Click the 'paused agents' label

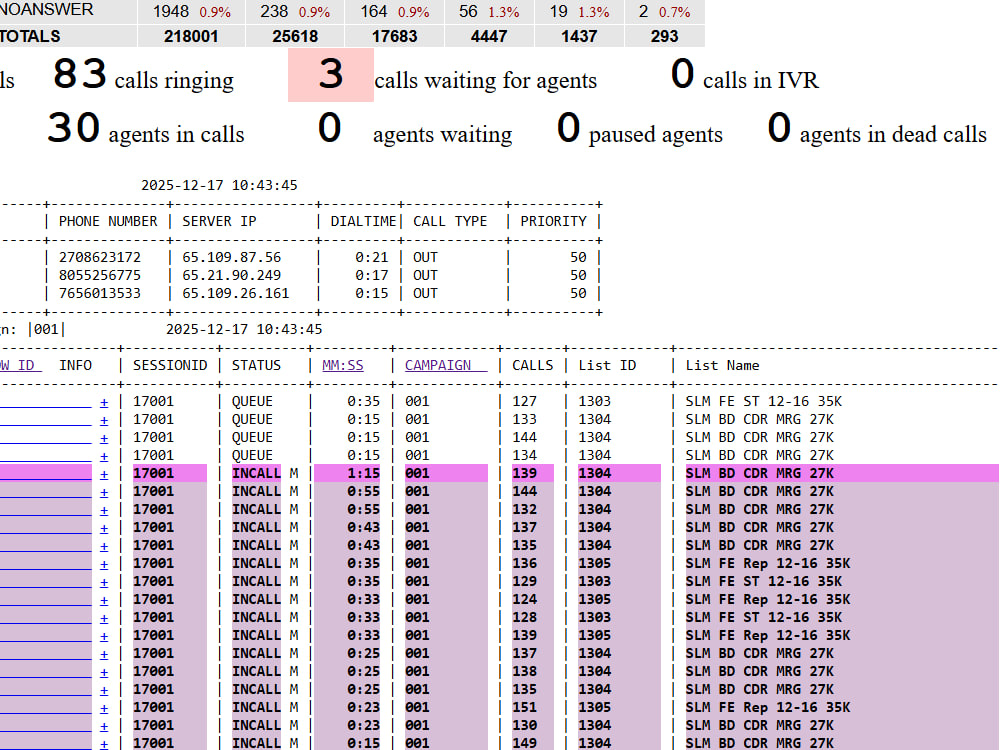pos(656,135)
